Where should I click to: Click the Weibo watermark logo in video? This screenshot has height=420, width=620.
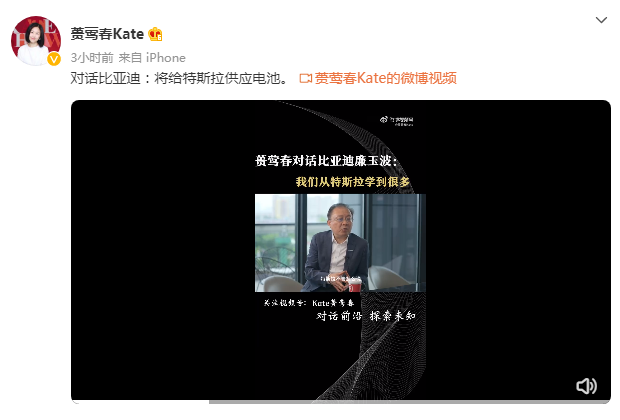(x=397, y=121)
